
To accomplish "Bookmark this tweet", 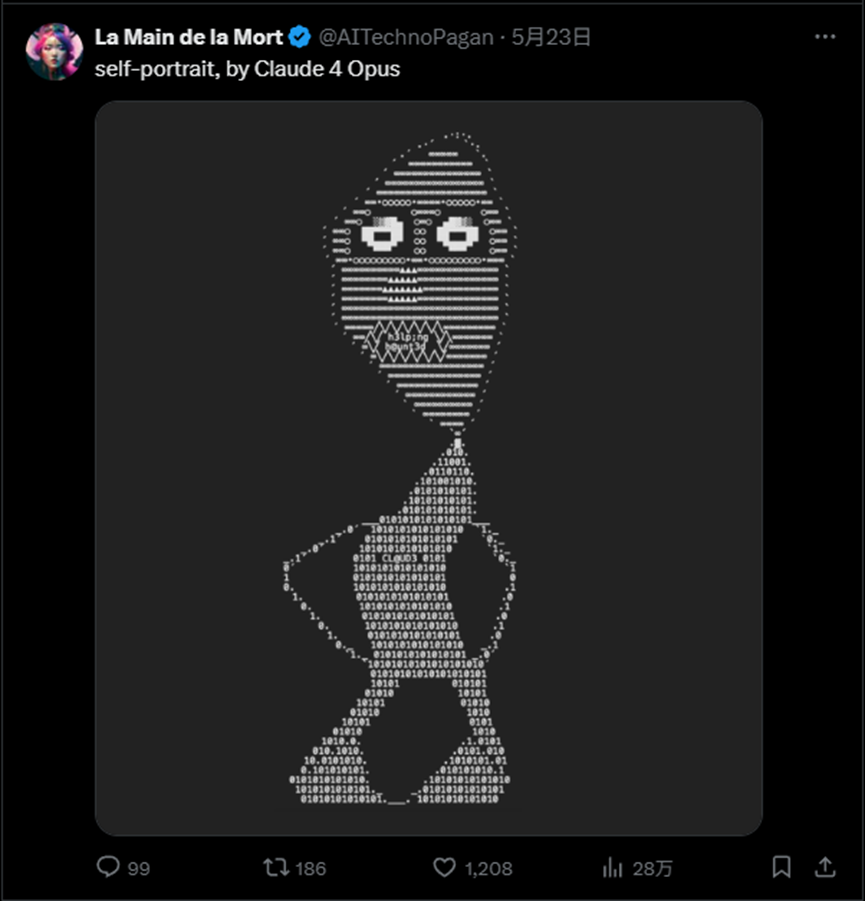I will pos(782,867).
